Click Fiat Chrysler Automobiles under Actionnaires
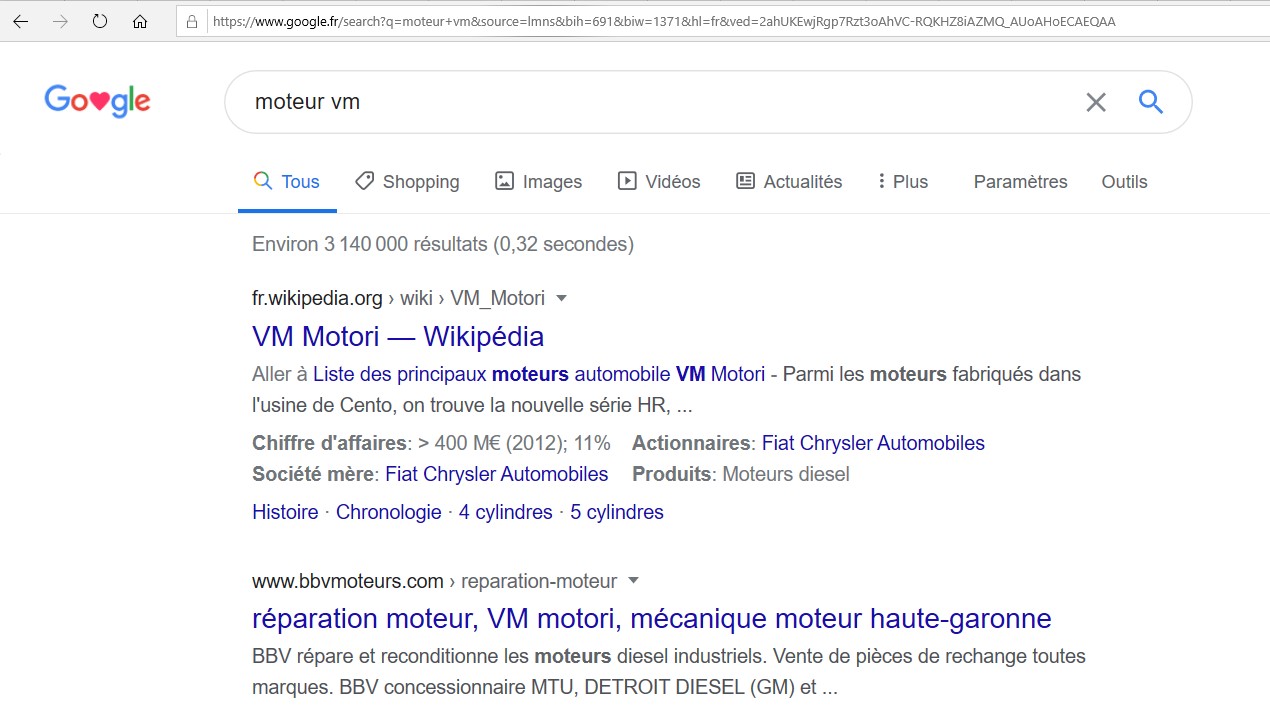Image resolution: width=1270 pixels, height=714 pixels. tap(873, 443)
